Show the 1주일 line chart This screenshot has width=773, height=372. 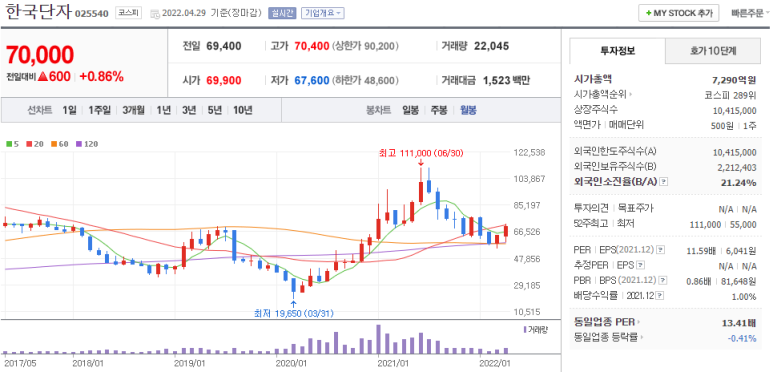[x=100, y=110]
